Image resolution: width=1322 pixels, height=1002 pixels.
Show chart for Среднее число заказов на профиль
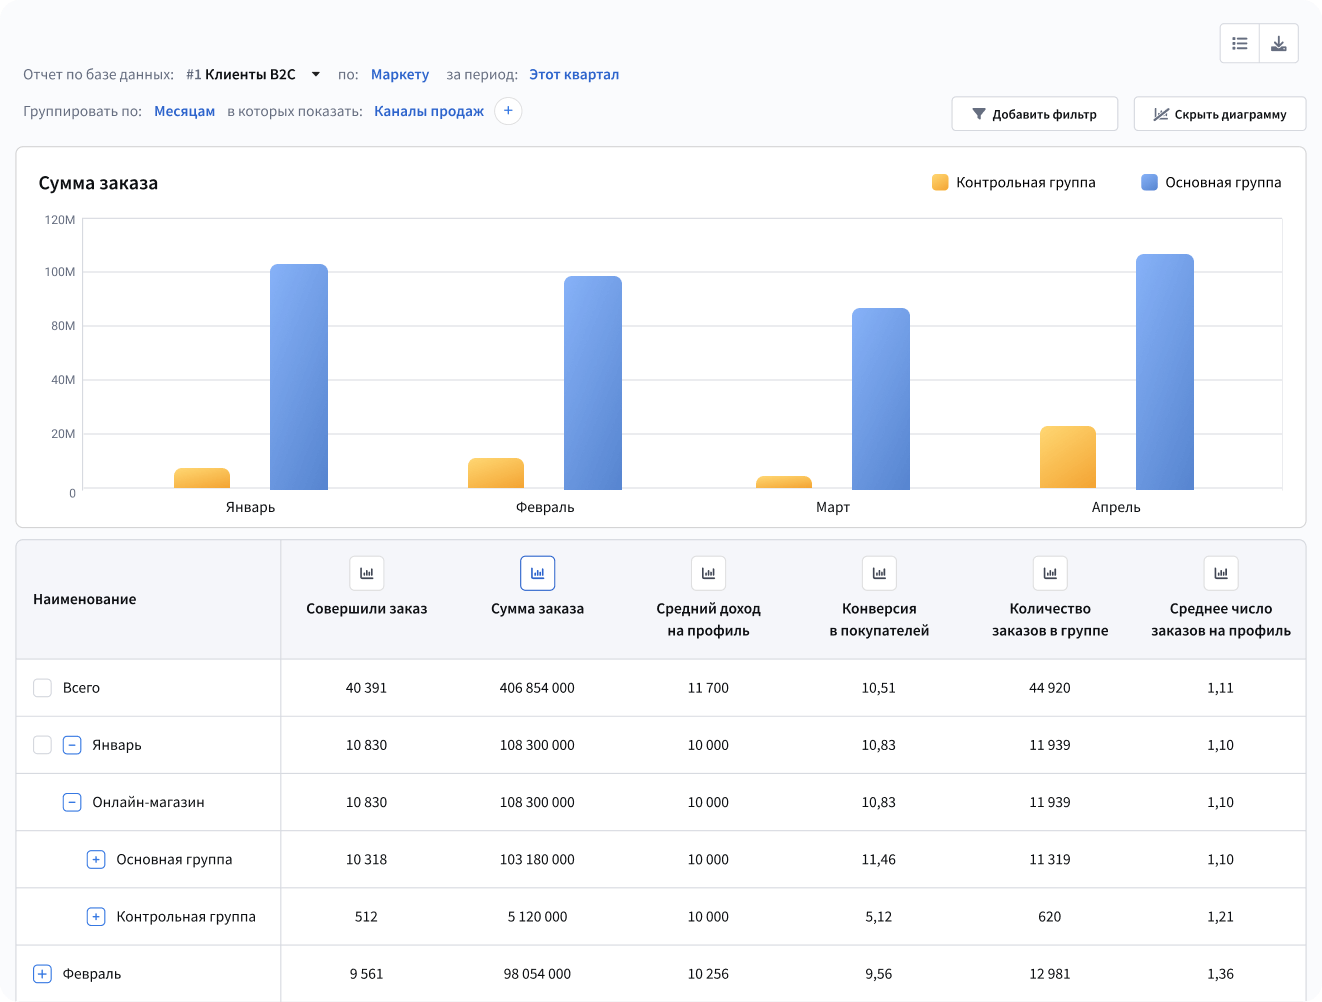1220,573
